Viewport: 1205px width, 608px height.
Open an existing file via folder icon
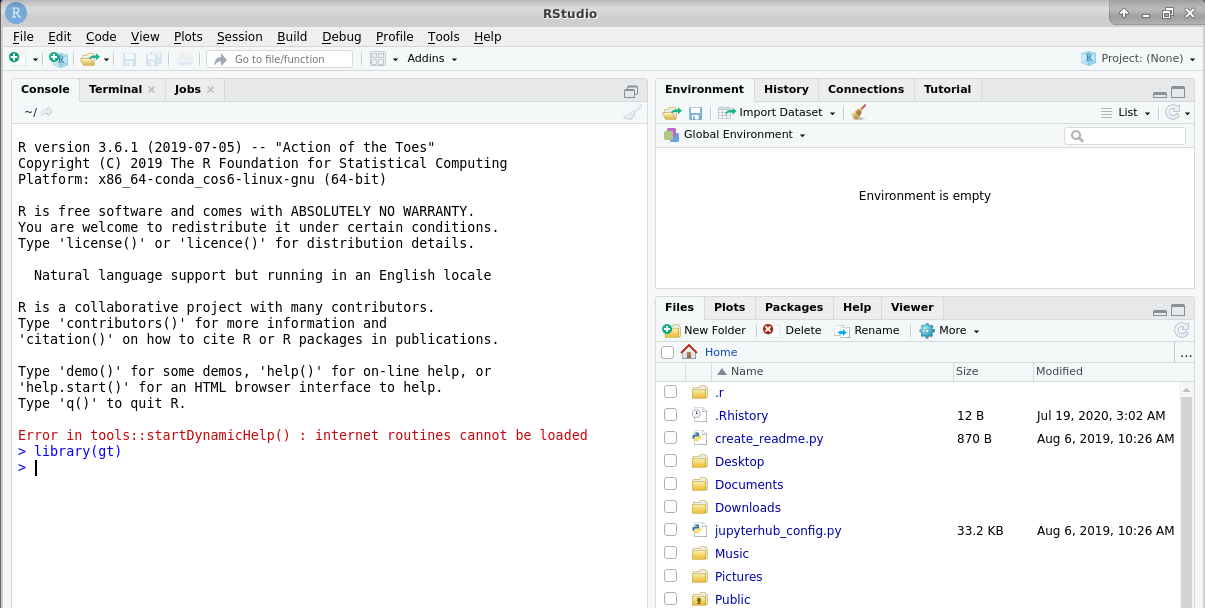click(x=88, y=58)
